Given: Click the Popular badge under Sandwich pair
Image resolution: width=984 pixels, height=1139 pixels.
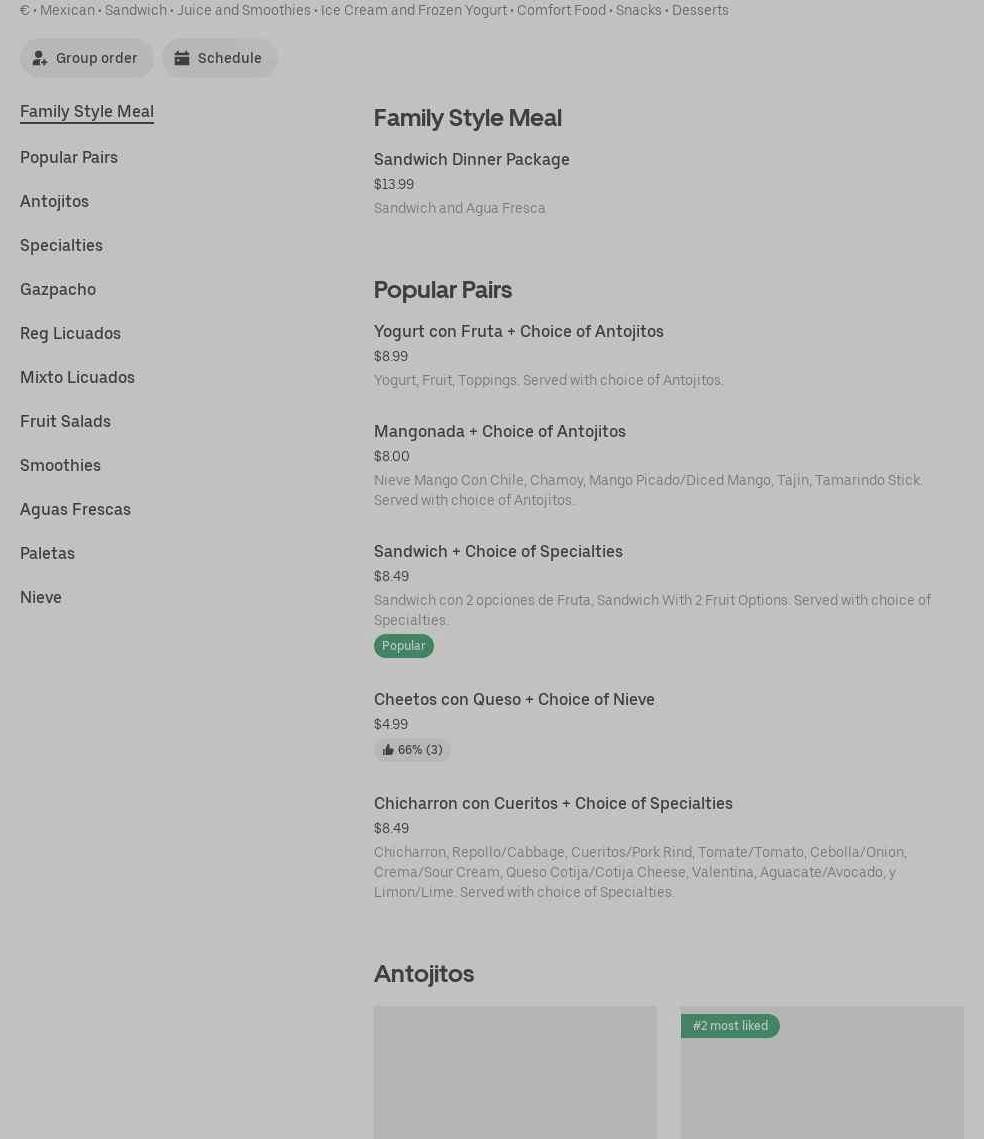Looking at the screenshot, I should click(404, 646).
